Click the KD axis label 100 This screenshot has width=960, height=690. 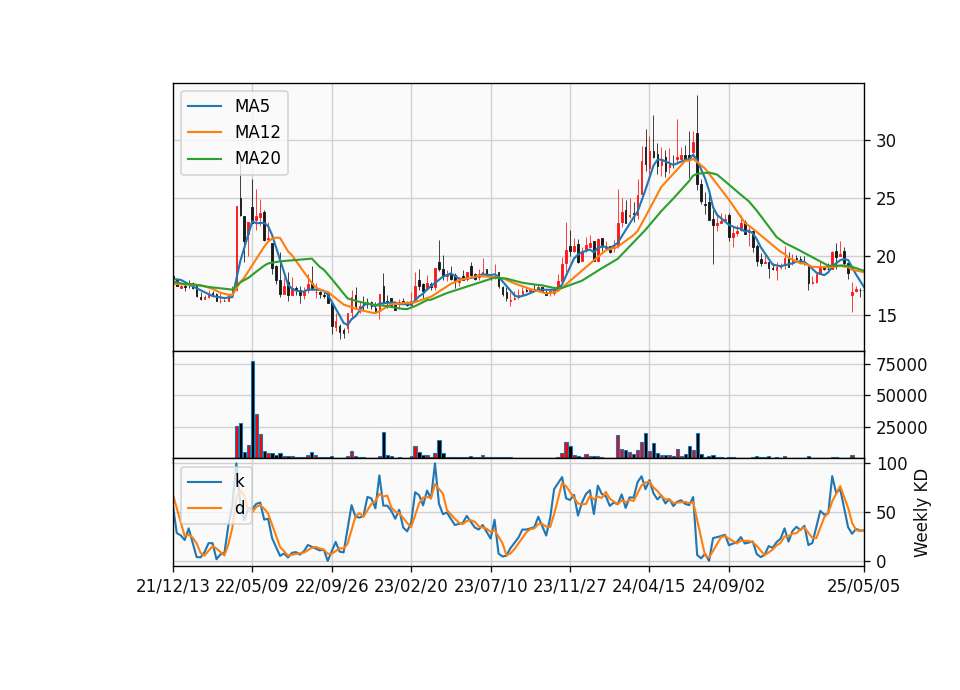(891, 464)
